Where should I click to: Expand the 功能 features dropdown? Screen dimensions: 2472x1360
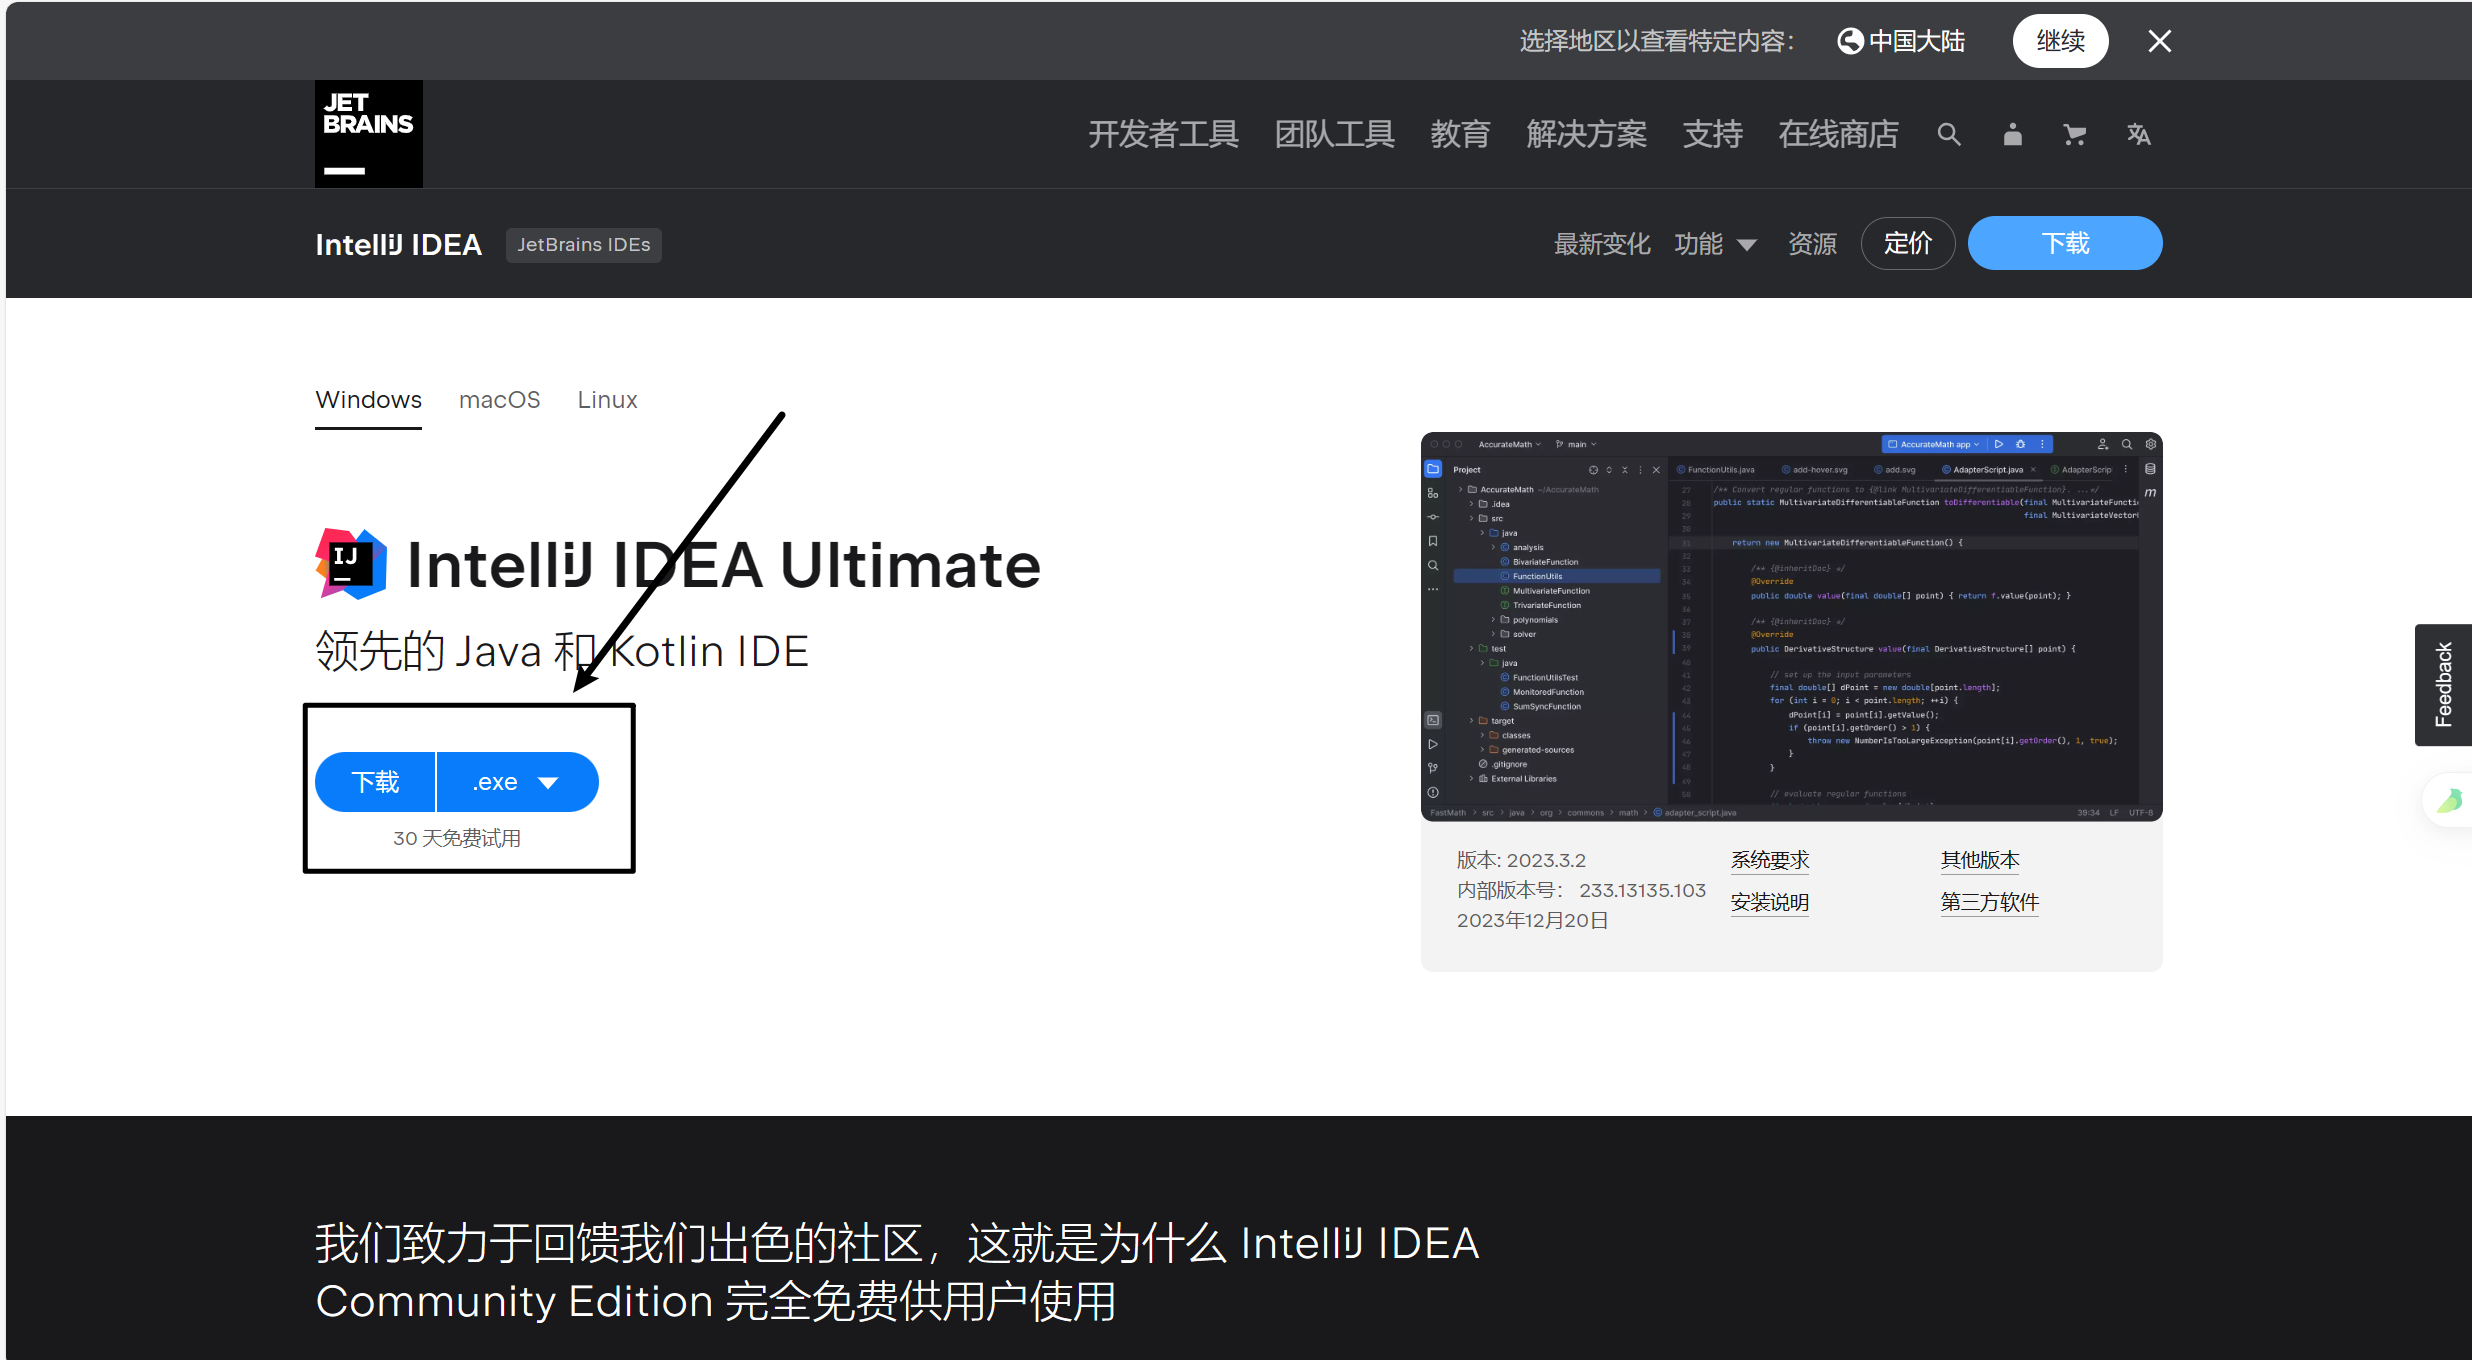(1715, 244)
